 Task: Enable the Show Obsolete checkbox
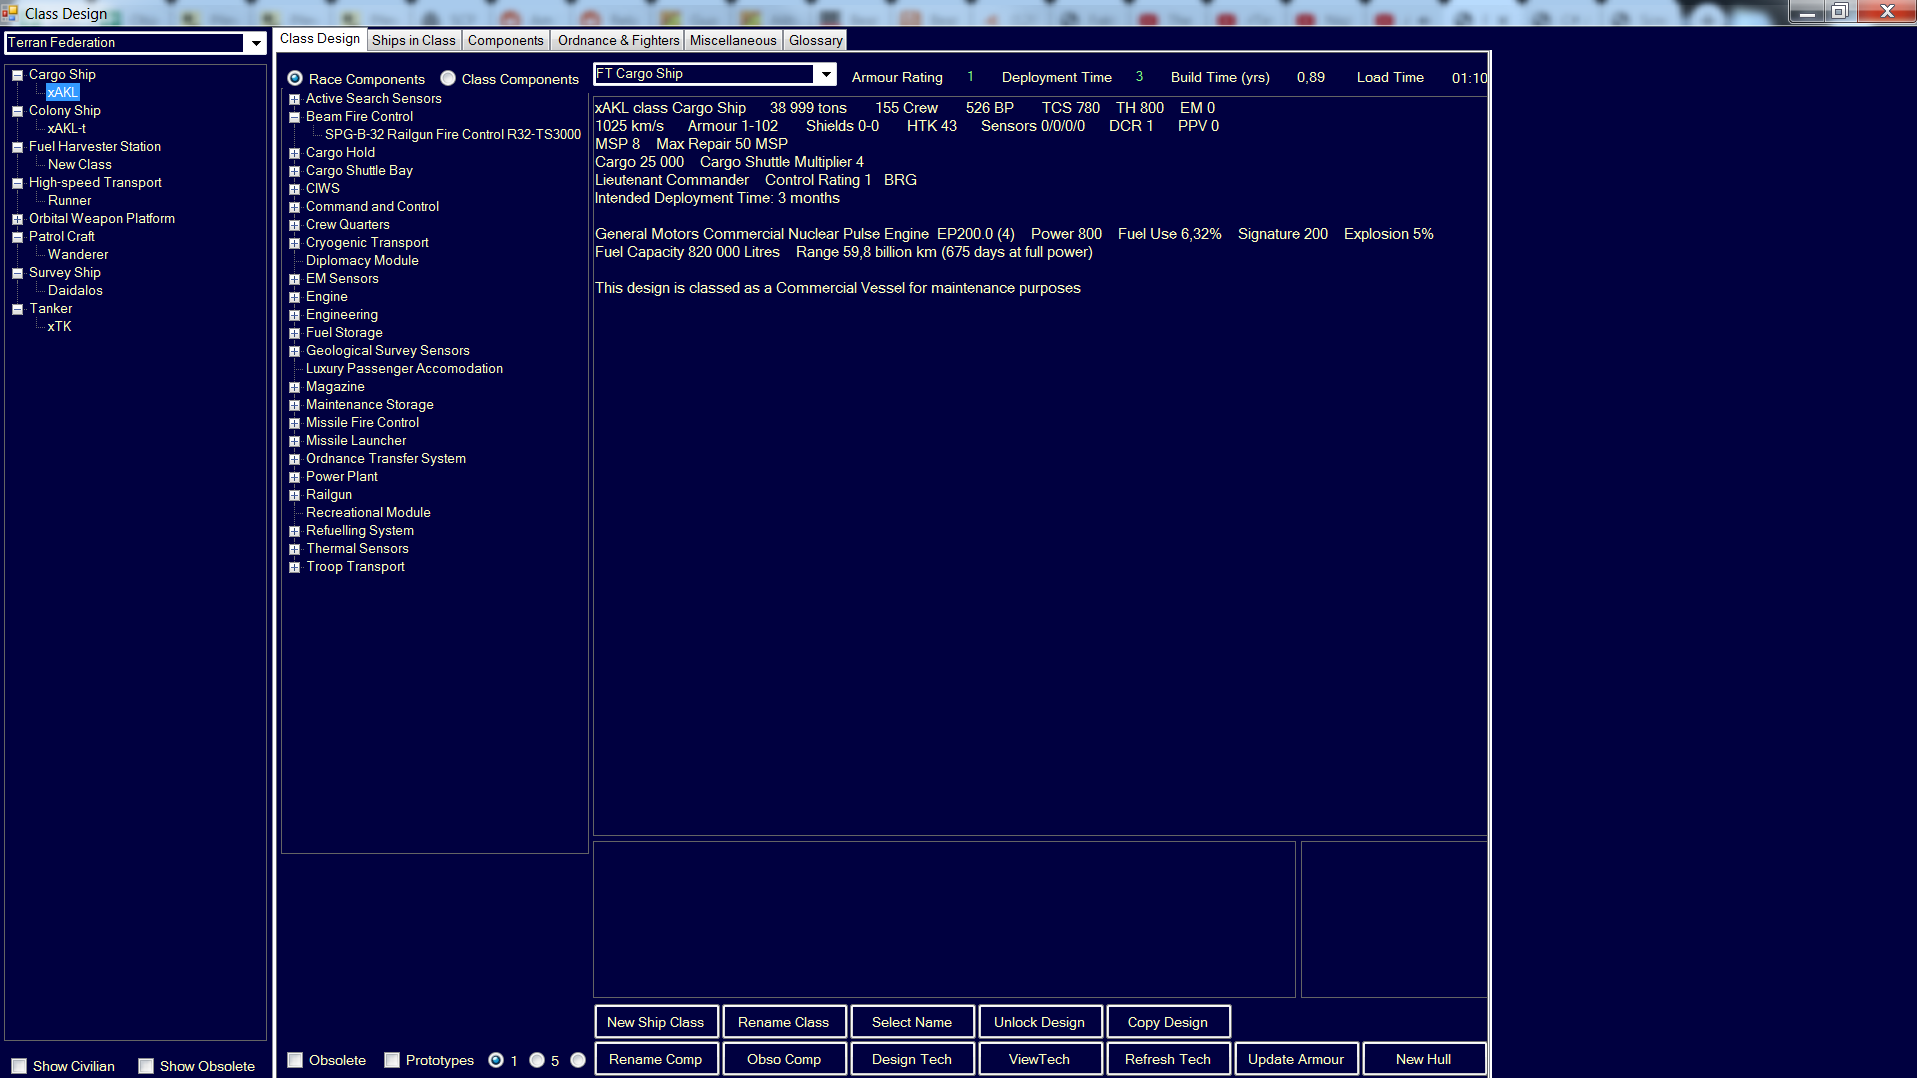pyautogui.click(x=146, y=1066)
